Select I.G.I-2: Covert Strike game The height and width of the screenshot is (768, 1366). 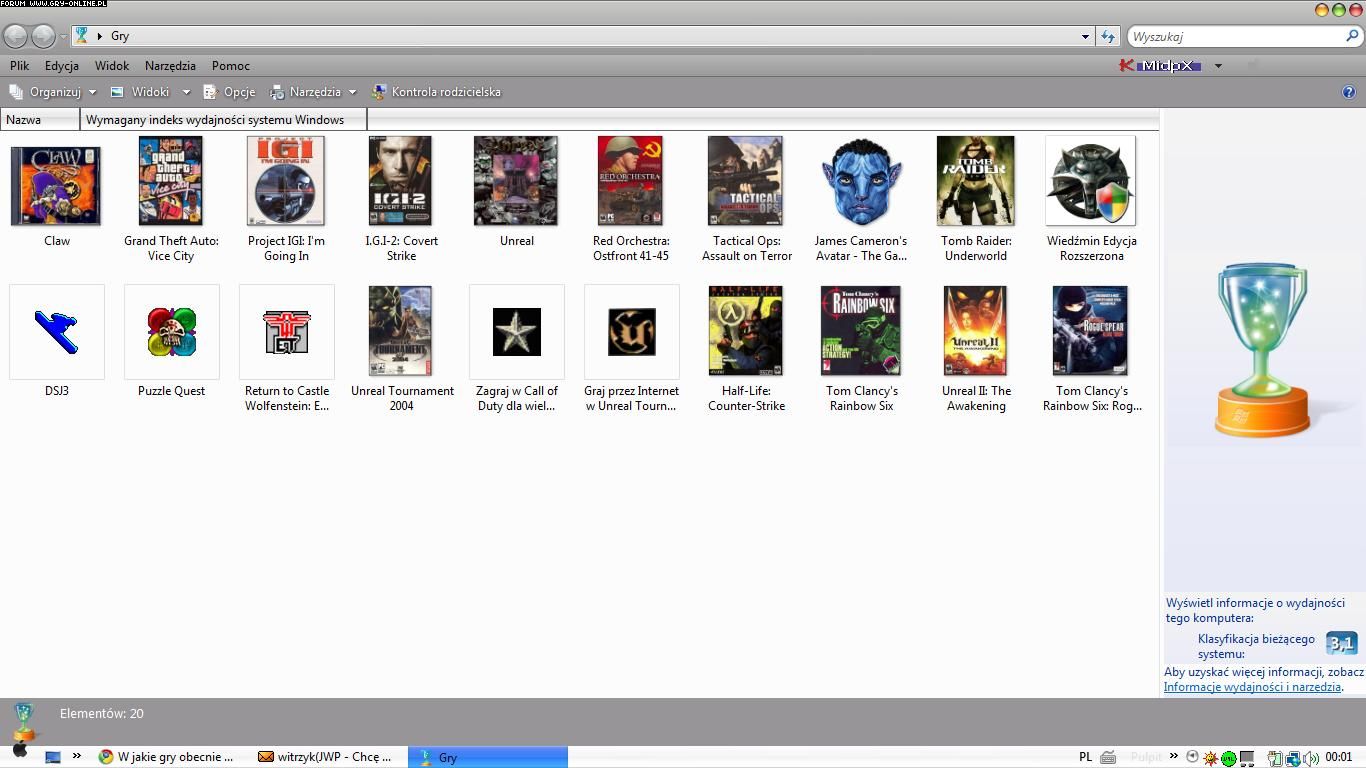[x=400, y=181]
